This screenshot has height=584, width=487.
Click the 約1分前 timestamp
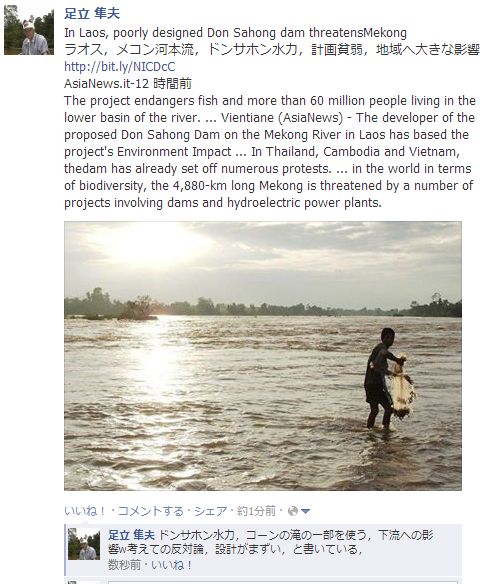[x=256, y=511]
